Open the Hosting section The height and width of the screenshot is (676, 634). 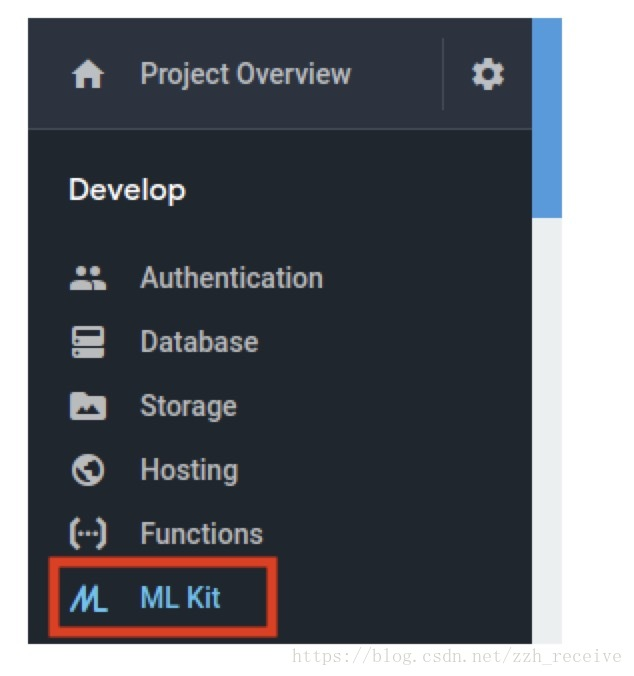pos(189,470)
